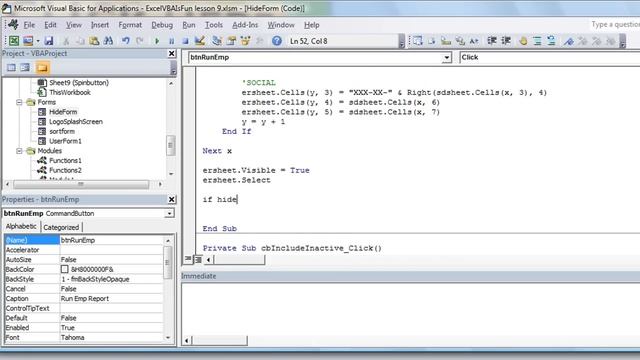The image size is (640, 360).
Task: Select HideForm in the project tree
Action: tap(63, 112)
